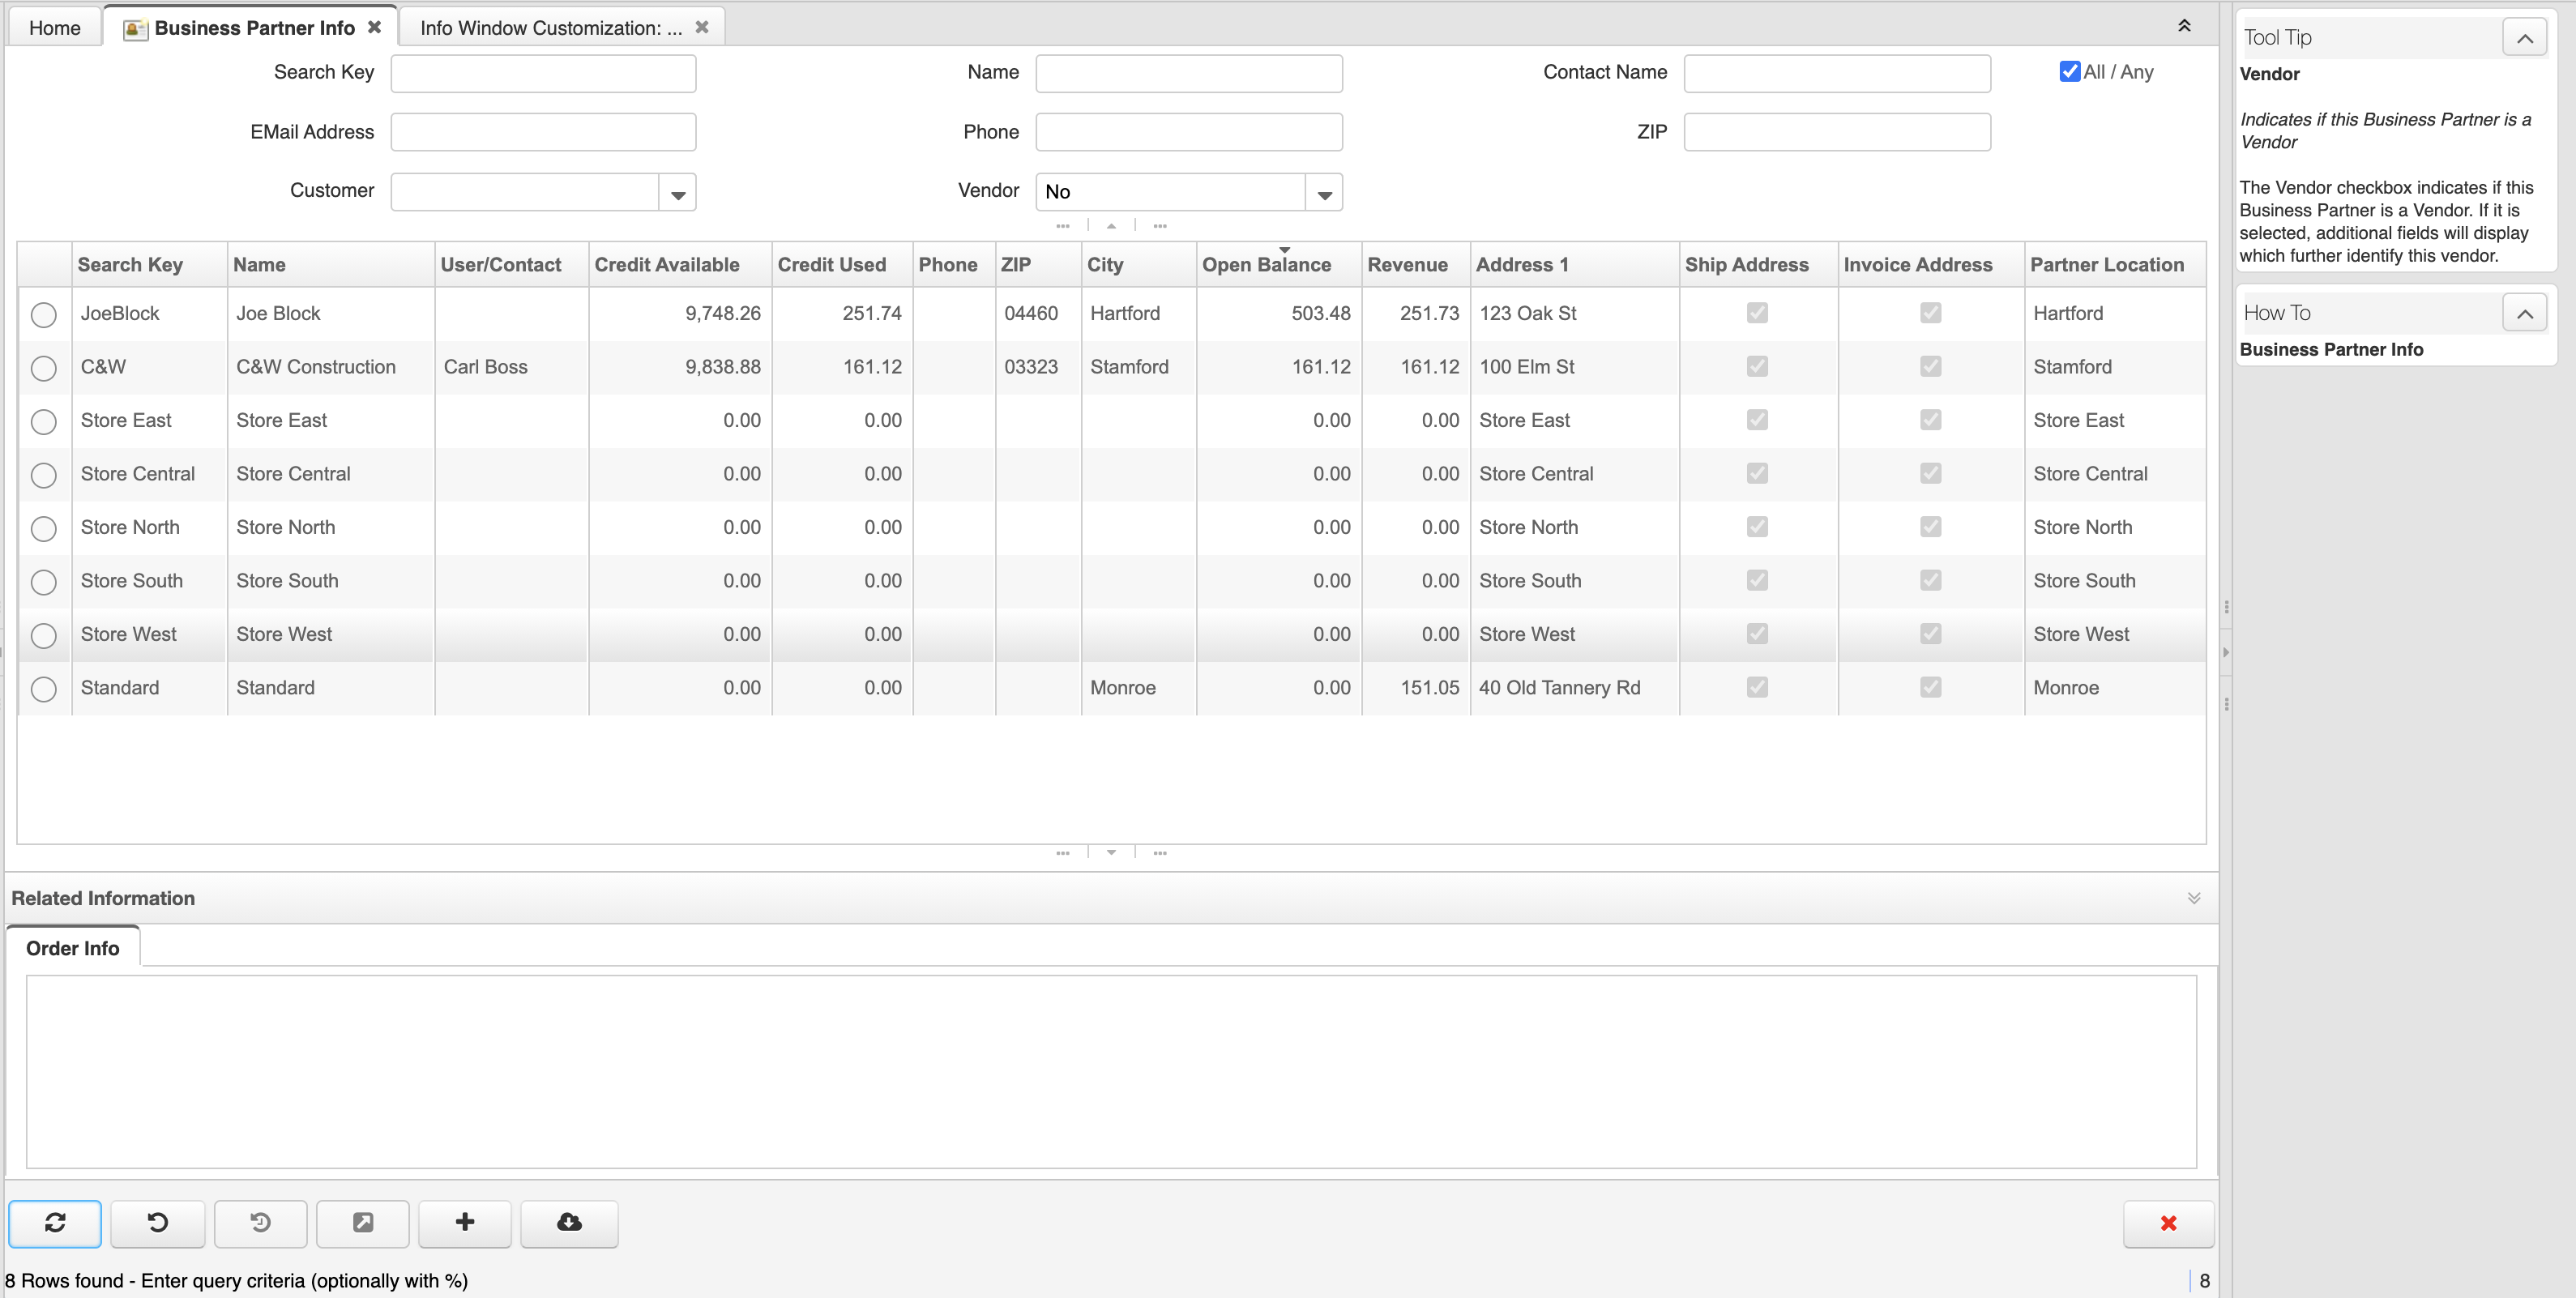Open the Vendor dropdown showing No
Viewport: 2576px width, 1298px height.
point(1324,192)
